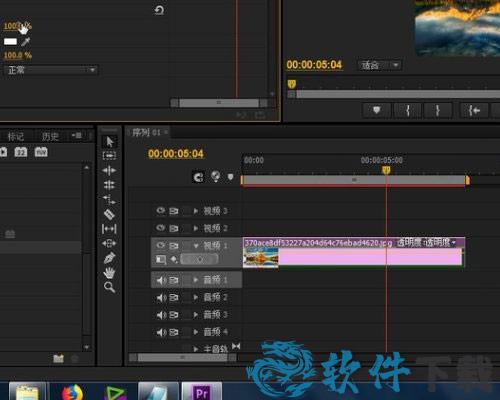Viewport: 500px width, 400px height.
Task: Click the timeline timecode 00:00:05:04
Action: click(x=176, y=154)
